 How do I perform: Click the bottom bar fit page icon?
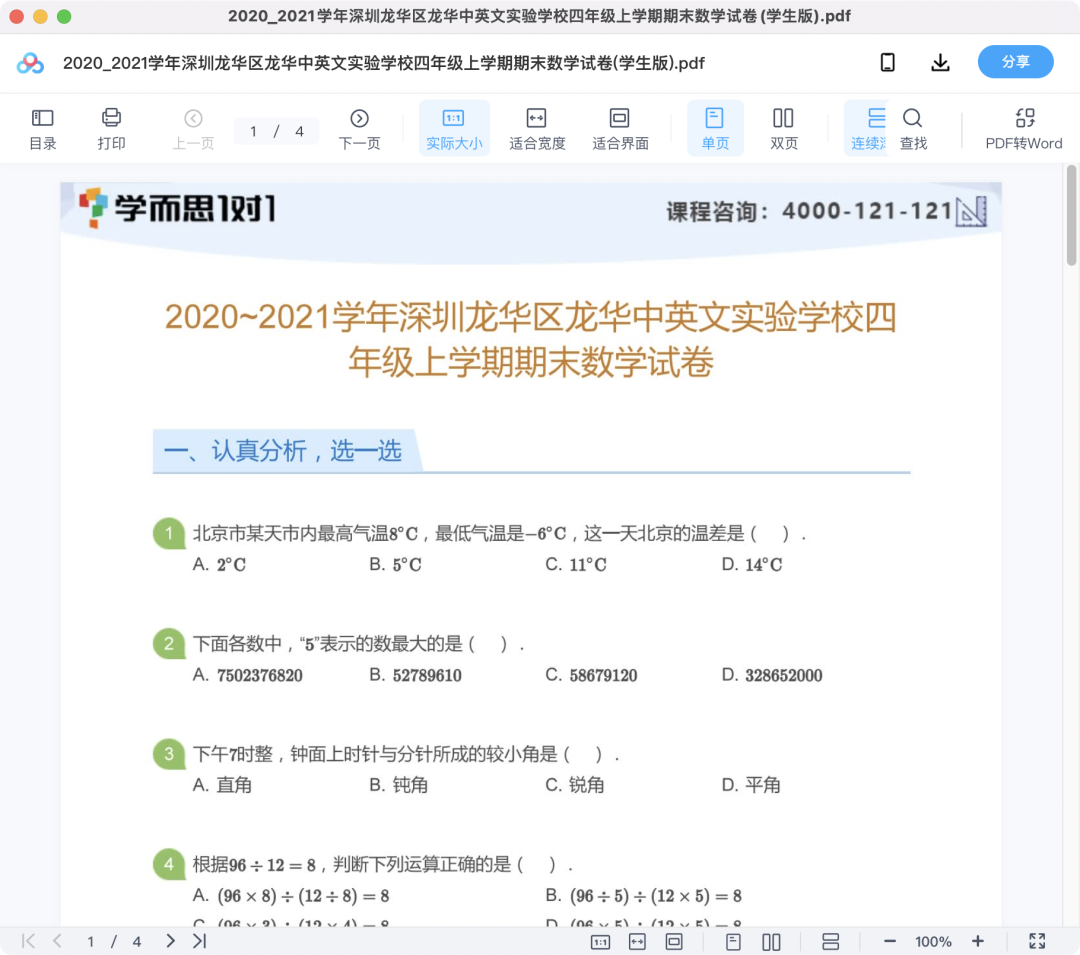[x=674, y=942]
